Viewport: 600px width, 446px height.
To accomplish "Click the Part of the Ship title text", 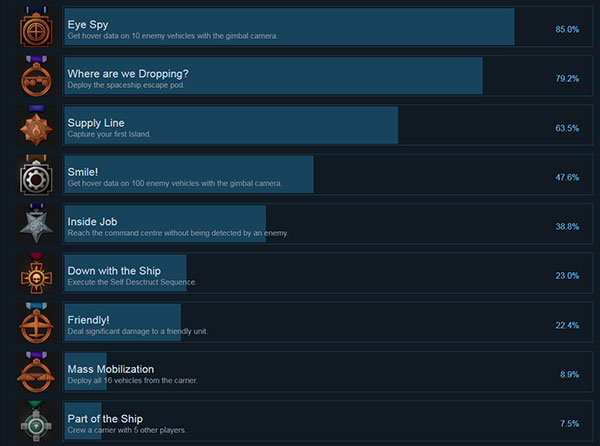I will click(x=105, y=419).
